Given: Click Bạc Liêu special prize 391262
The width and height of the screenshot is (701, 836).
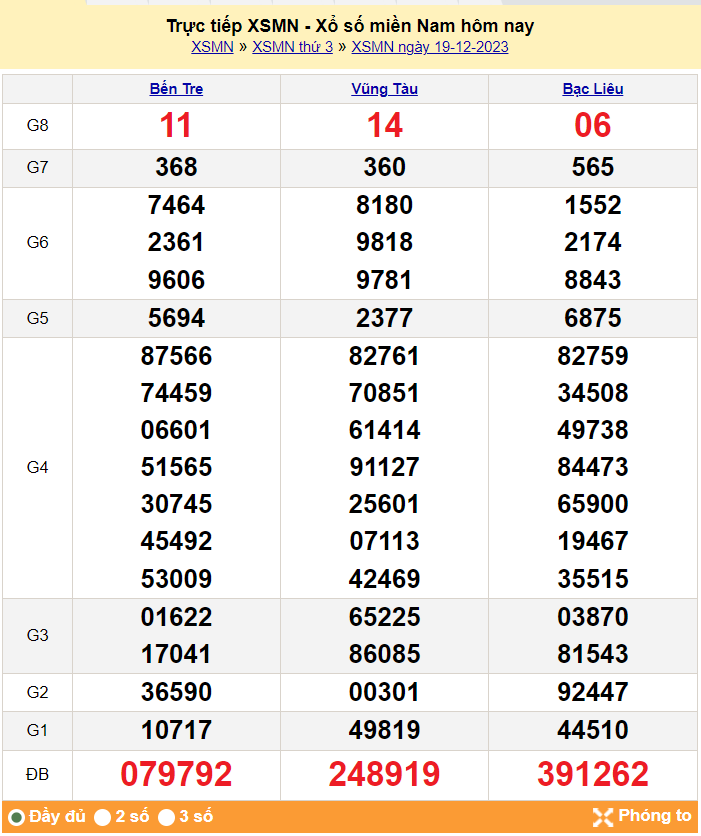Looking at the screenshot, I should [x=593, y=774].
